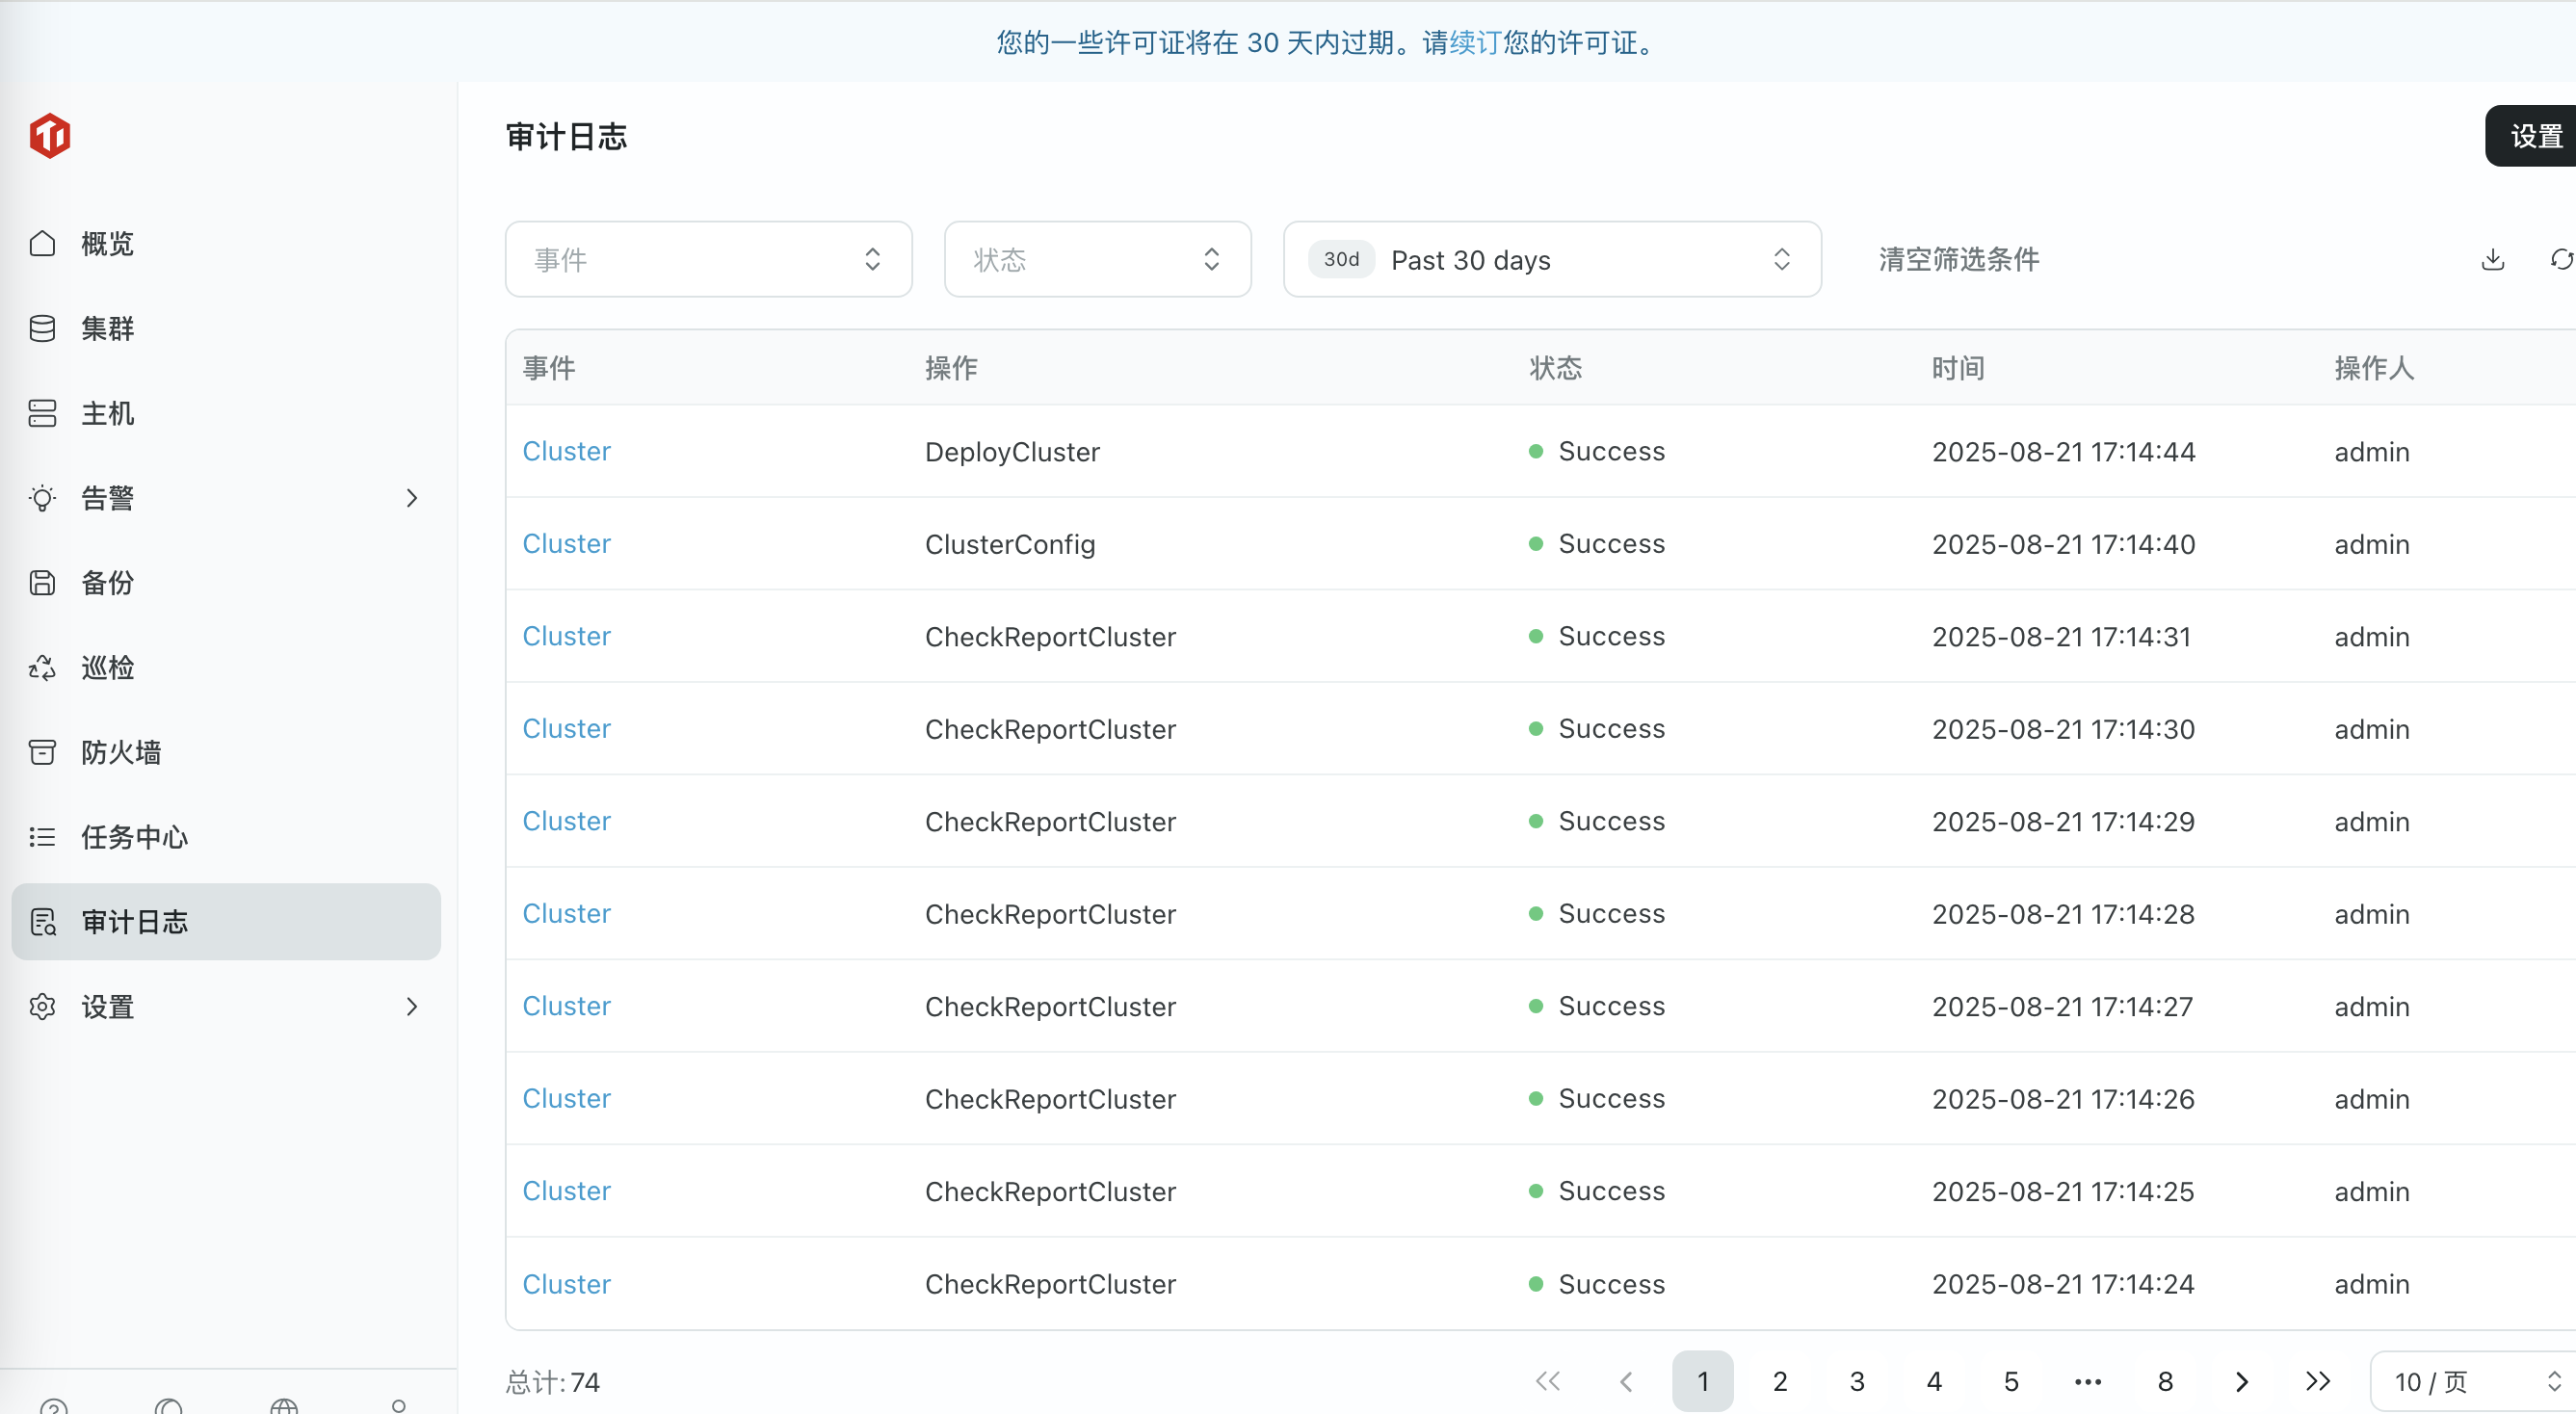Image resolution: width=2576 pixels, height=1414 pixels.
Task: Click the 时间 column header
Action: coord(1958,368)
